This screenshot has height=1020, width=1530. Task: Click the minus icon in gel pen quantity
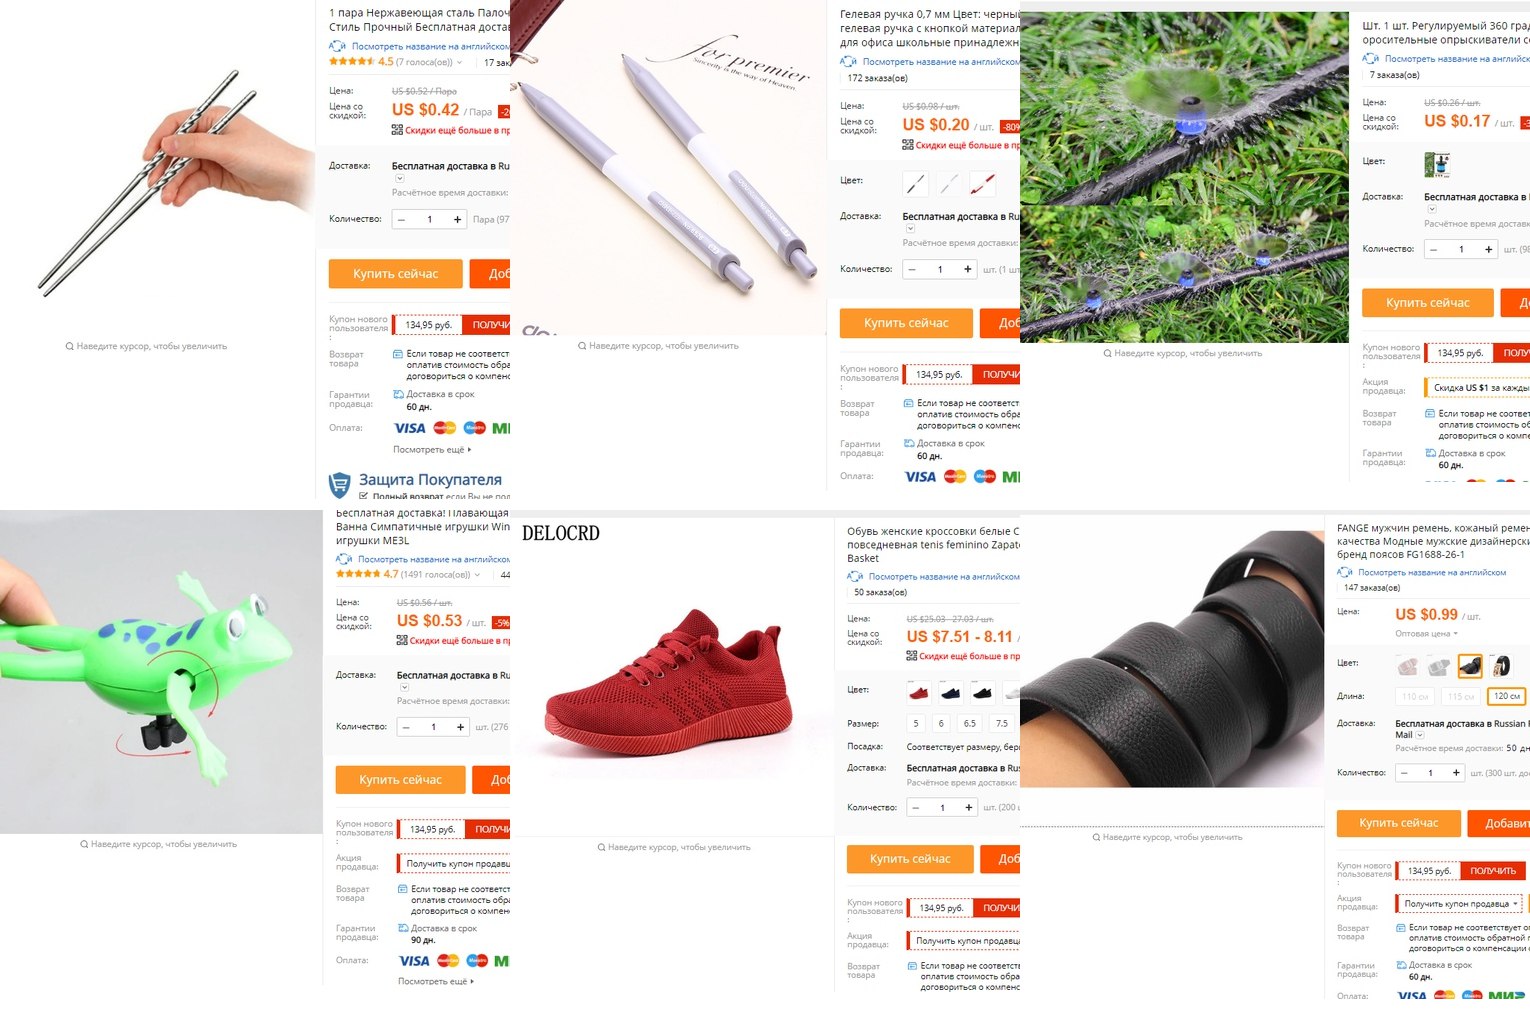[911, 269]
